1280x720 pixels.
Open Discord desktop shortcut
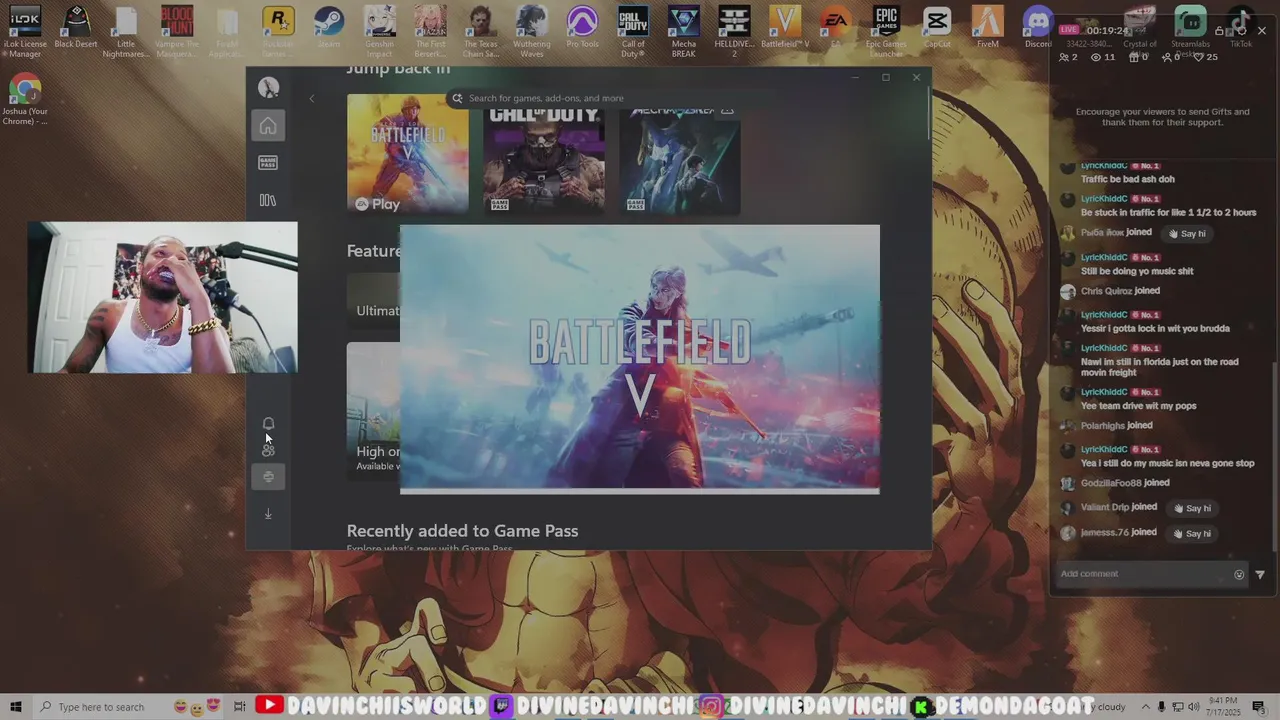pyautogui.click(x=1039, y=28)
